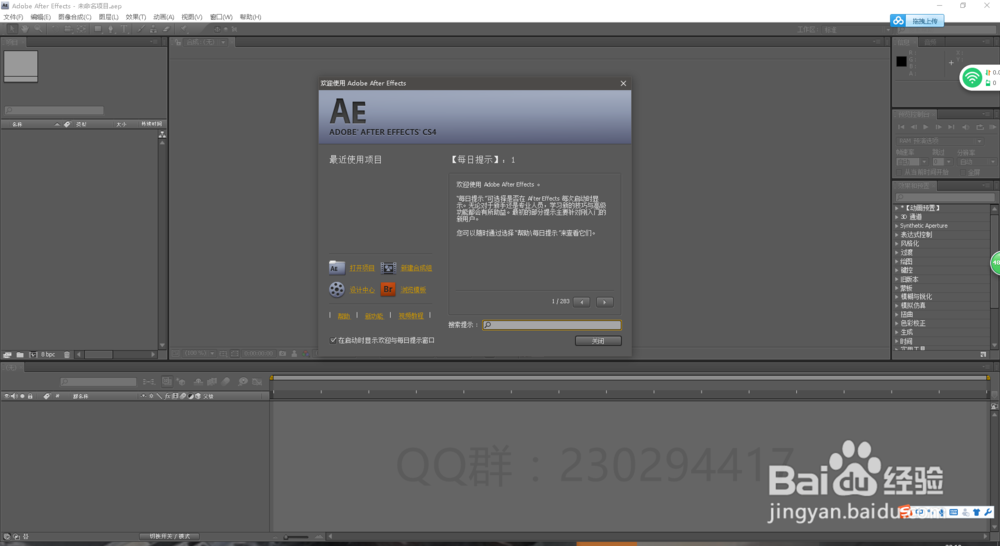The image size is (1000, 546).
Task: Select the Brush tool in toolbar
Action: (141, 29)
